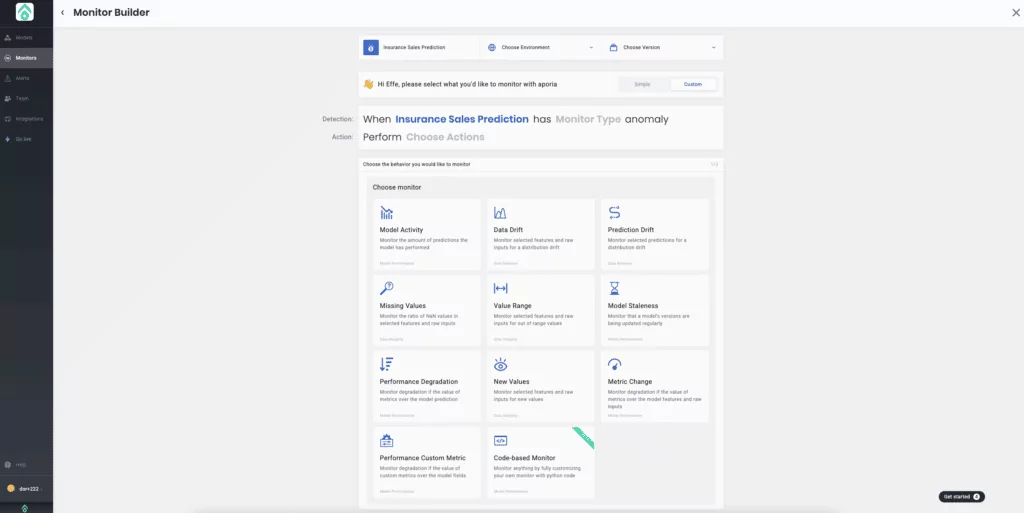This screenshot has height=513, width=1024.
Task: Choose the Code-based Monitor title
Action: pos(524,458)
